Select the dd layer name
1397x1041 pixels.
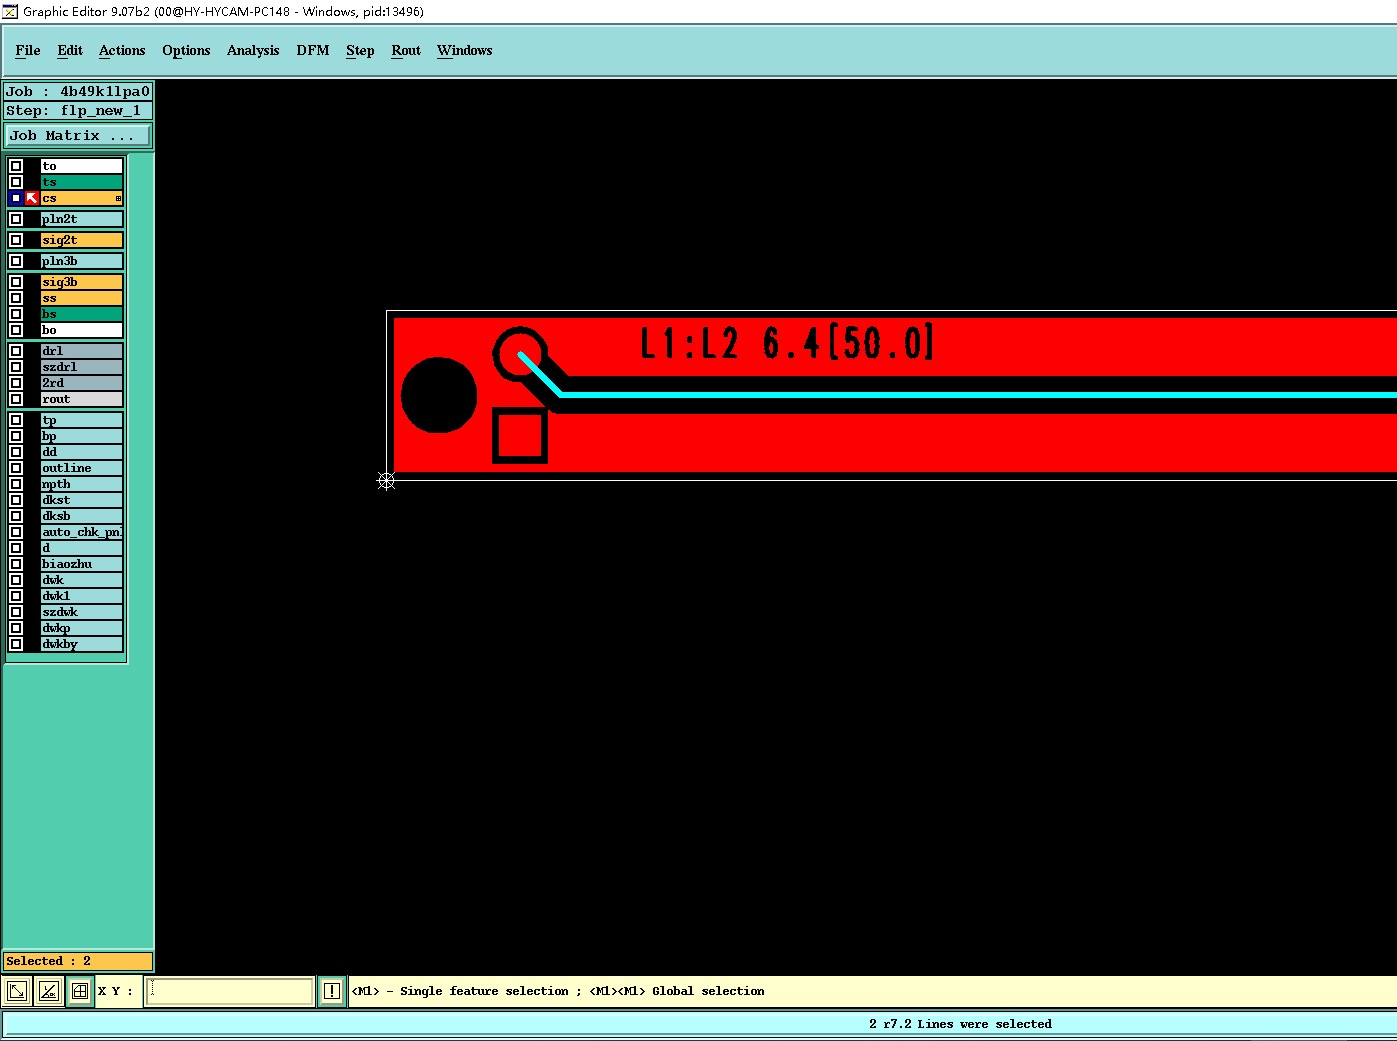click(82, 452)
